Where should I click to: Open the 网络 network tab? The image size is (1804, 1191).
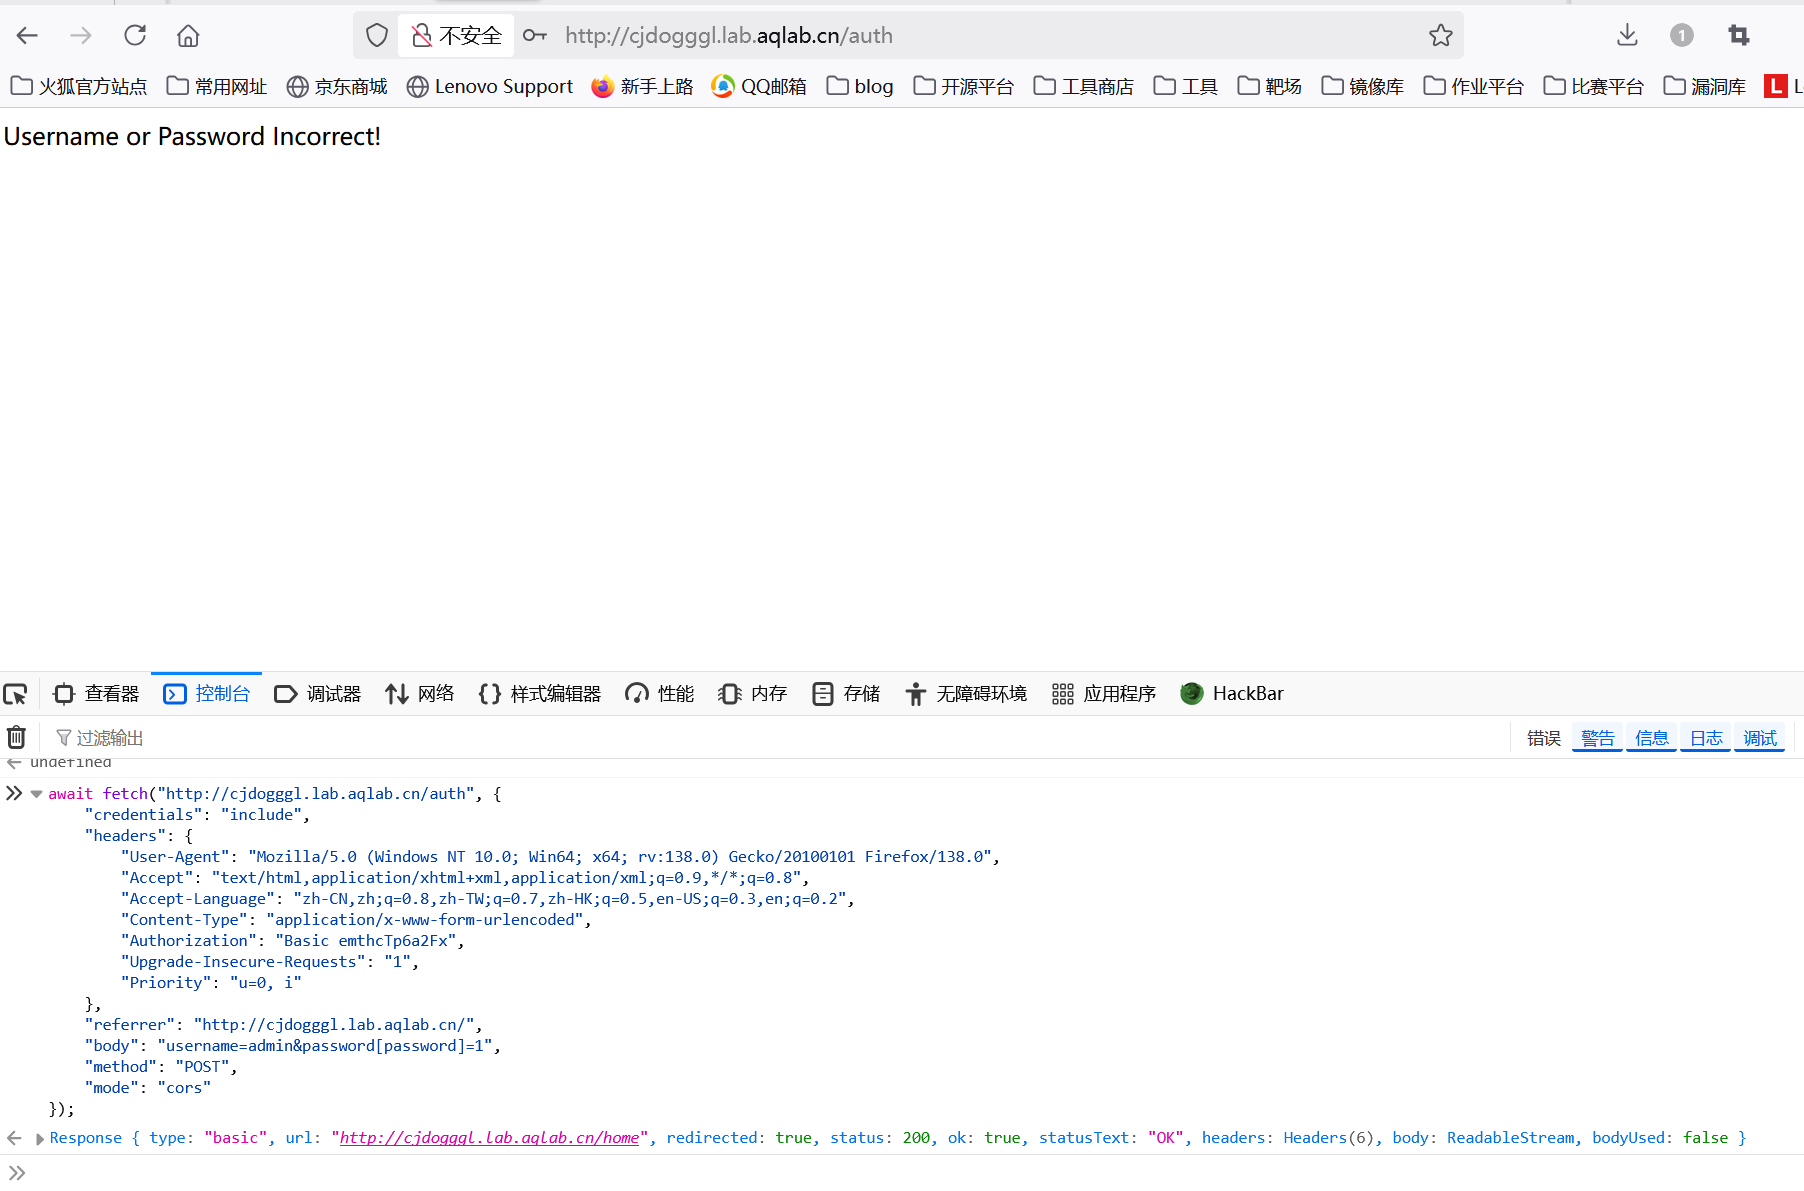[x=420, y=694]
